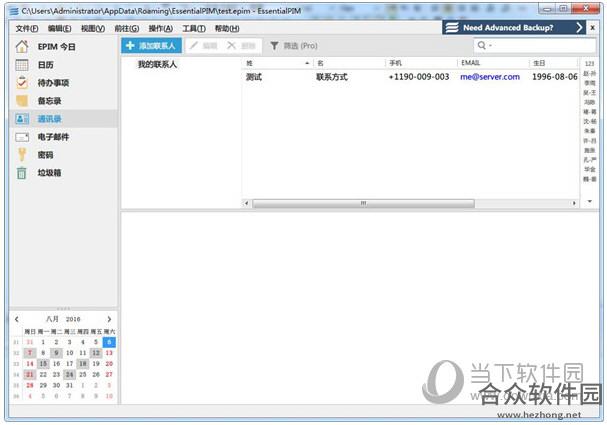607x425 pixels.
Task: Sort by the 生日 column header
Action: click(554, 63)
